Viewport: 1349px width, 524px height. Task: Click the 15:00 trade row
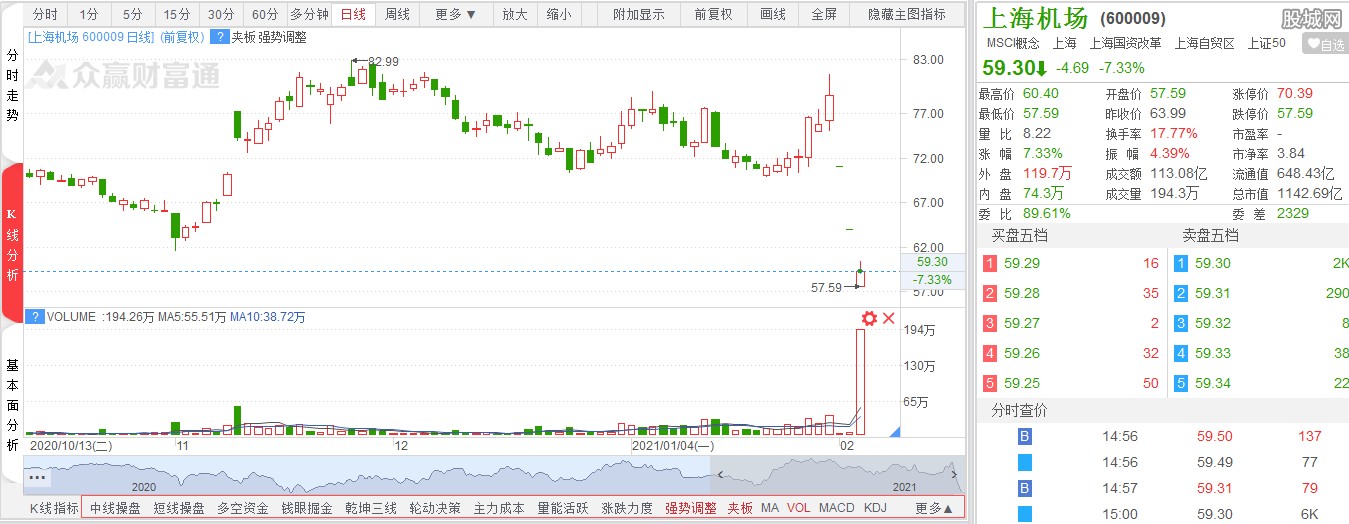pyautogui.click(x=1162, y=514)
